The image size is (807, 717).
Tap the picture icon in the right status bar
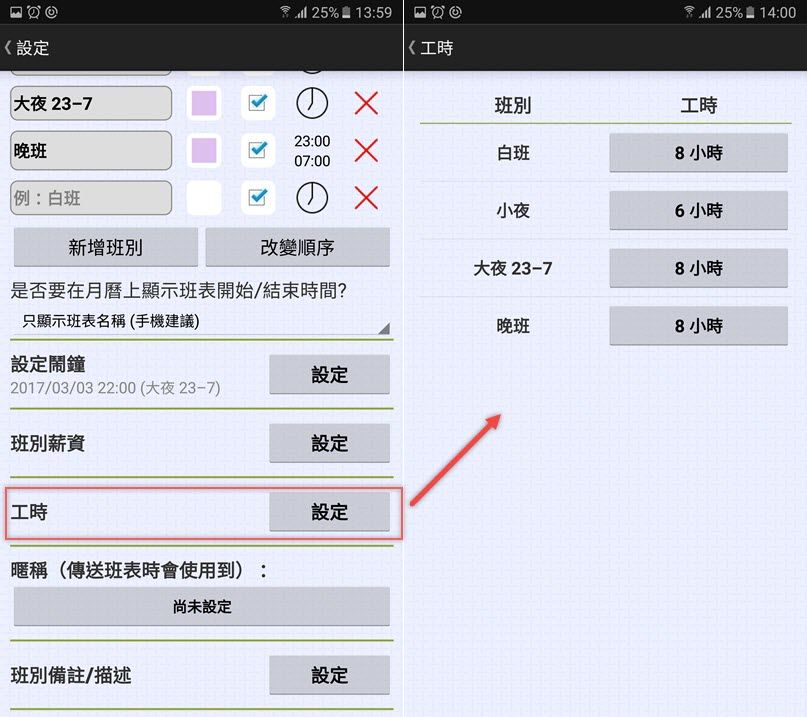tap(420, 12)
